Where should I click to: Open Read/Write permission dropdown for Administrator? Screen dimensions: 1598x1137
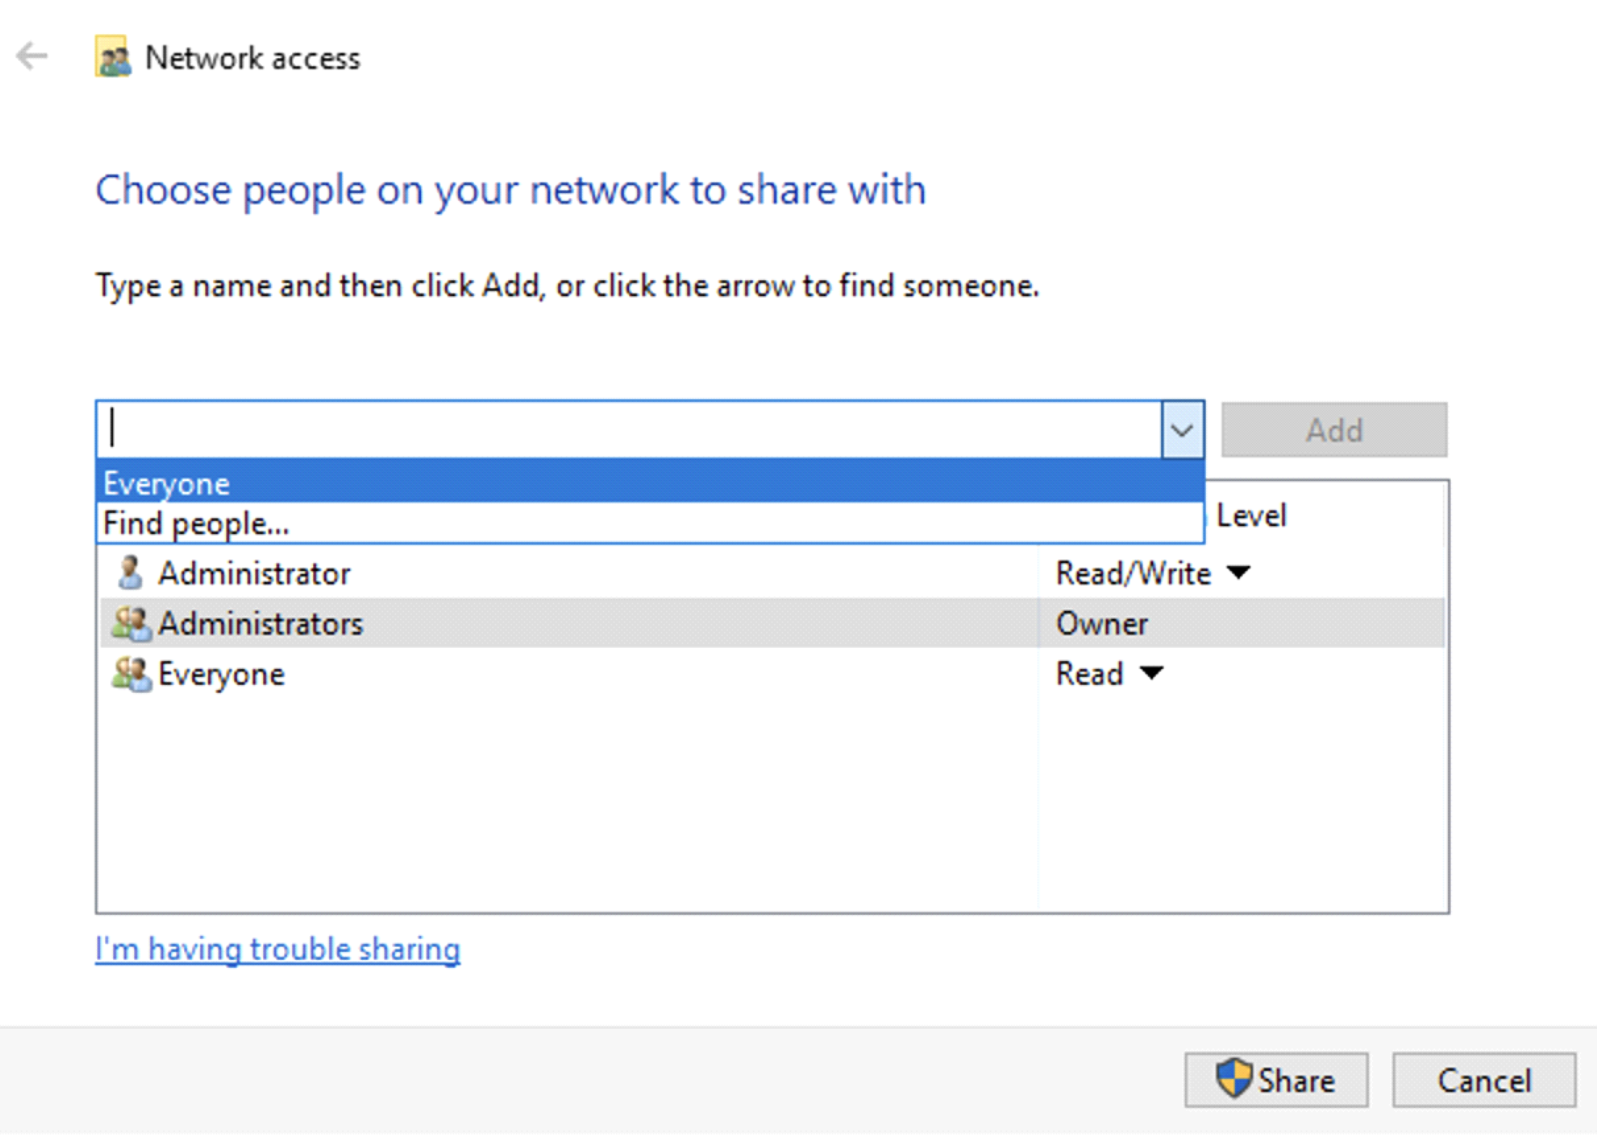pos(1238,573)
